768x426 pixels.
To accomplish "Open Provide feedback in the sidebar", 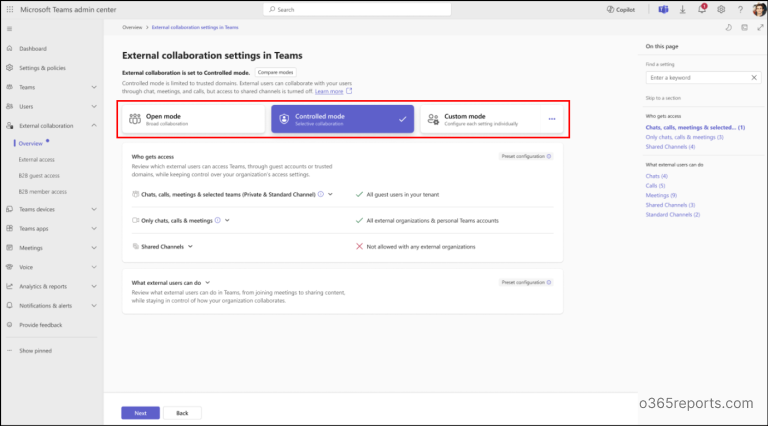I will pyautogui.click(x=41, y=325).
